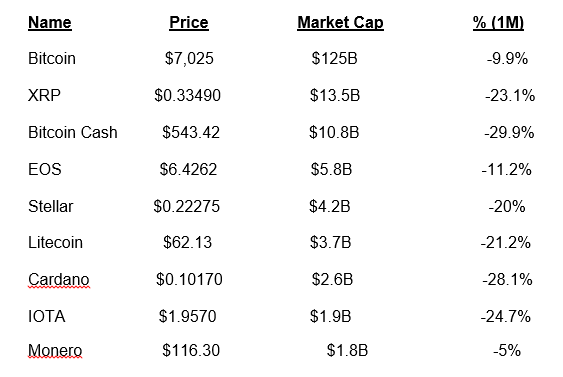
Task: Click the Bitcoin Cash name text
Action: pyautogui.click(x=73, y=132)
